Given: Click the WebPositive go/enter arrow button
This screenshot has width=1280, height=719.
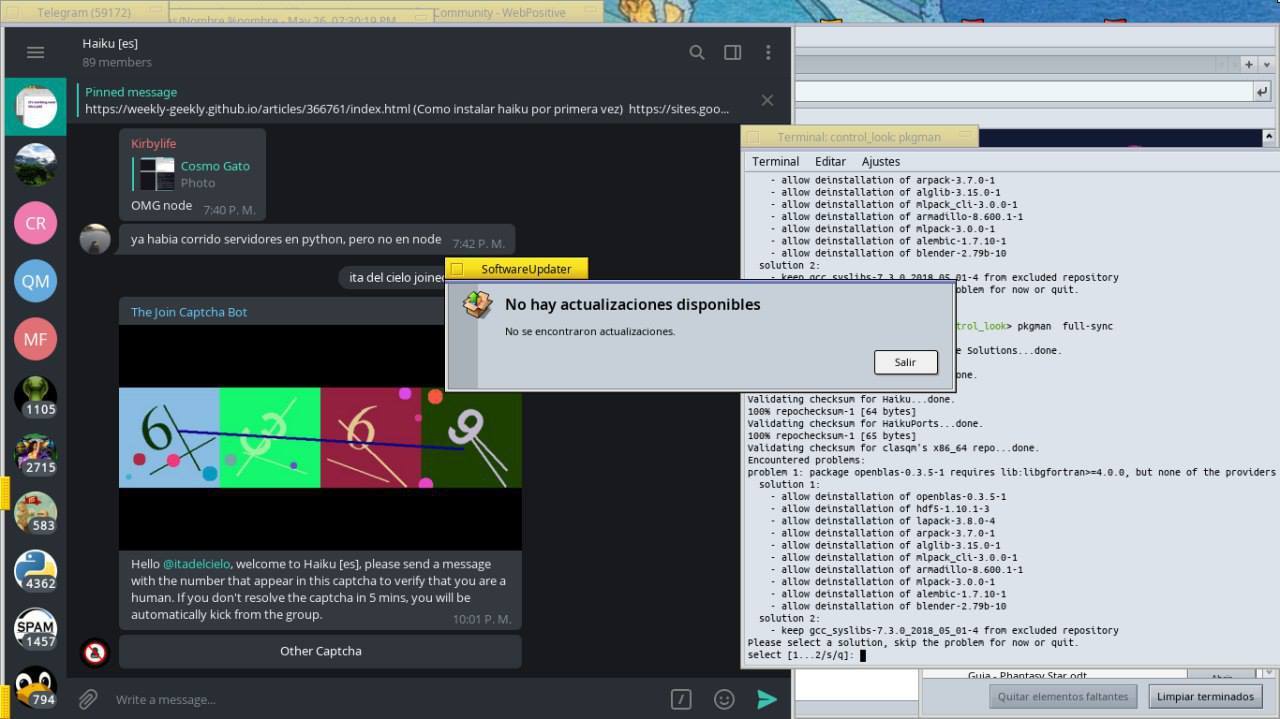Looking at the screenshot, I should [x=1262, y=91].
